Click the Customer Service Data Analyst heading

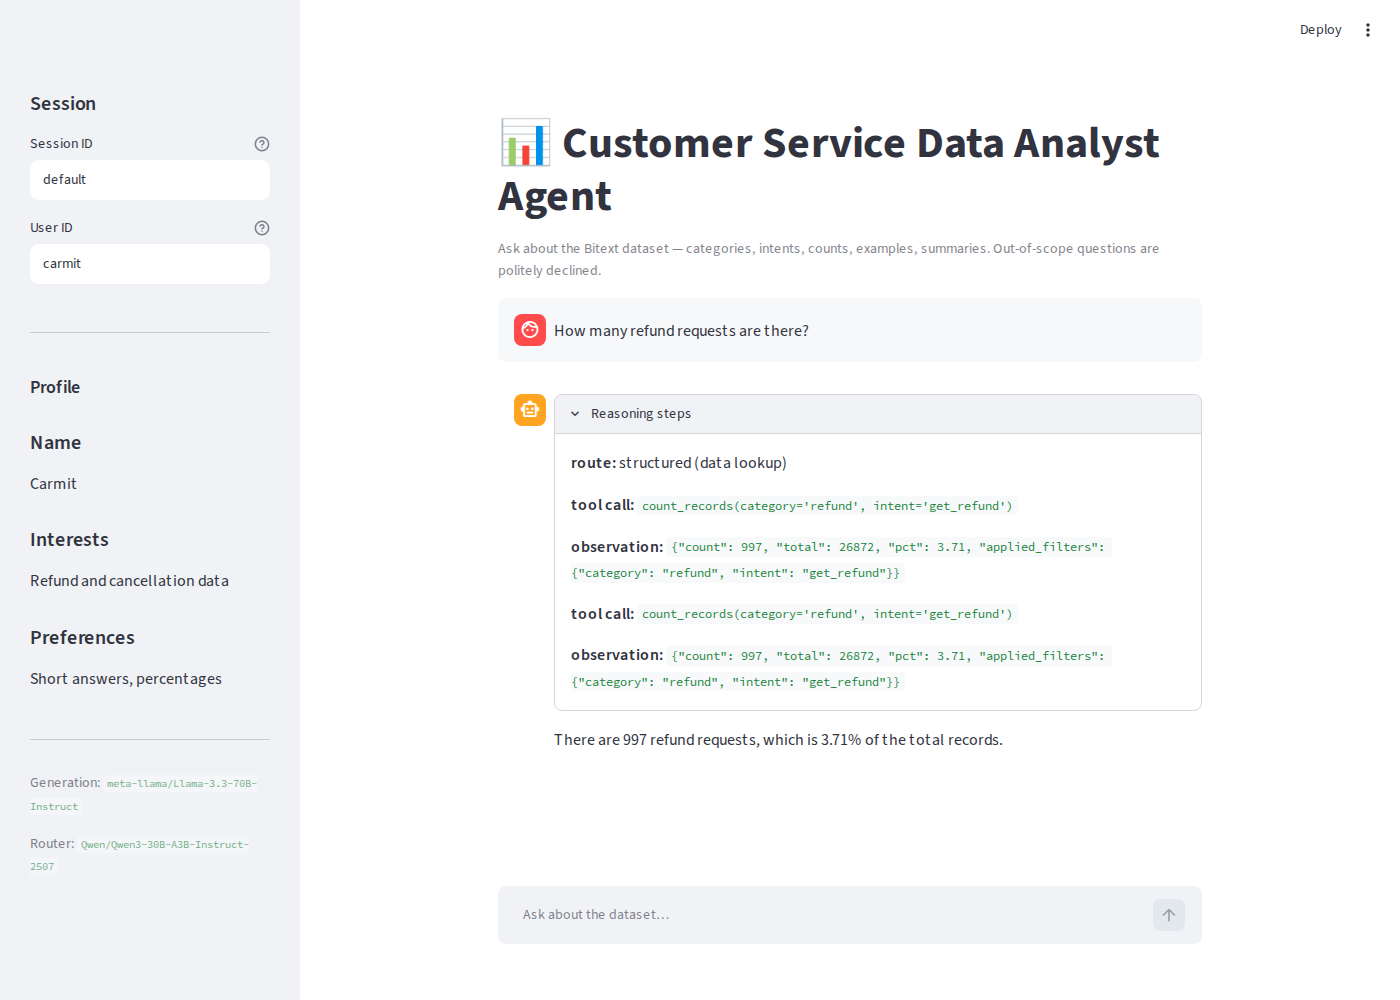(830, 170)
